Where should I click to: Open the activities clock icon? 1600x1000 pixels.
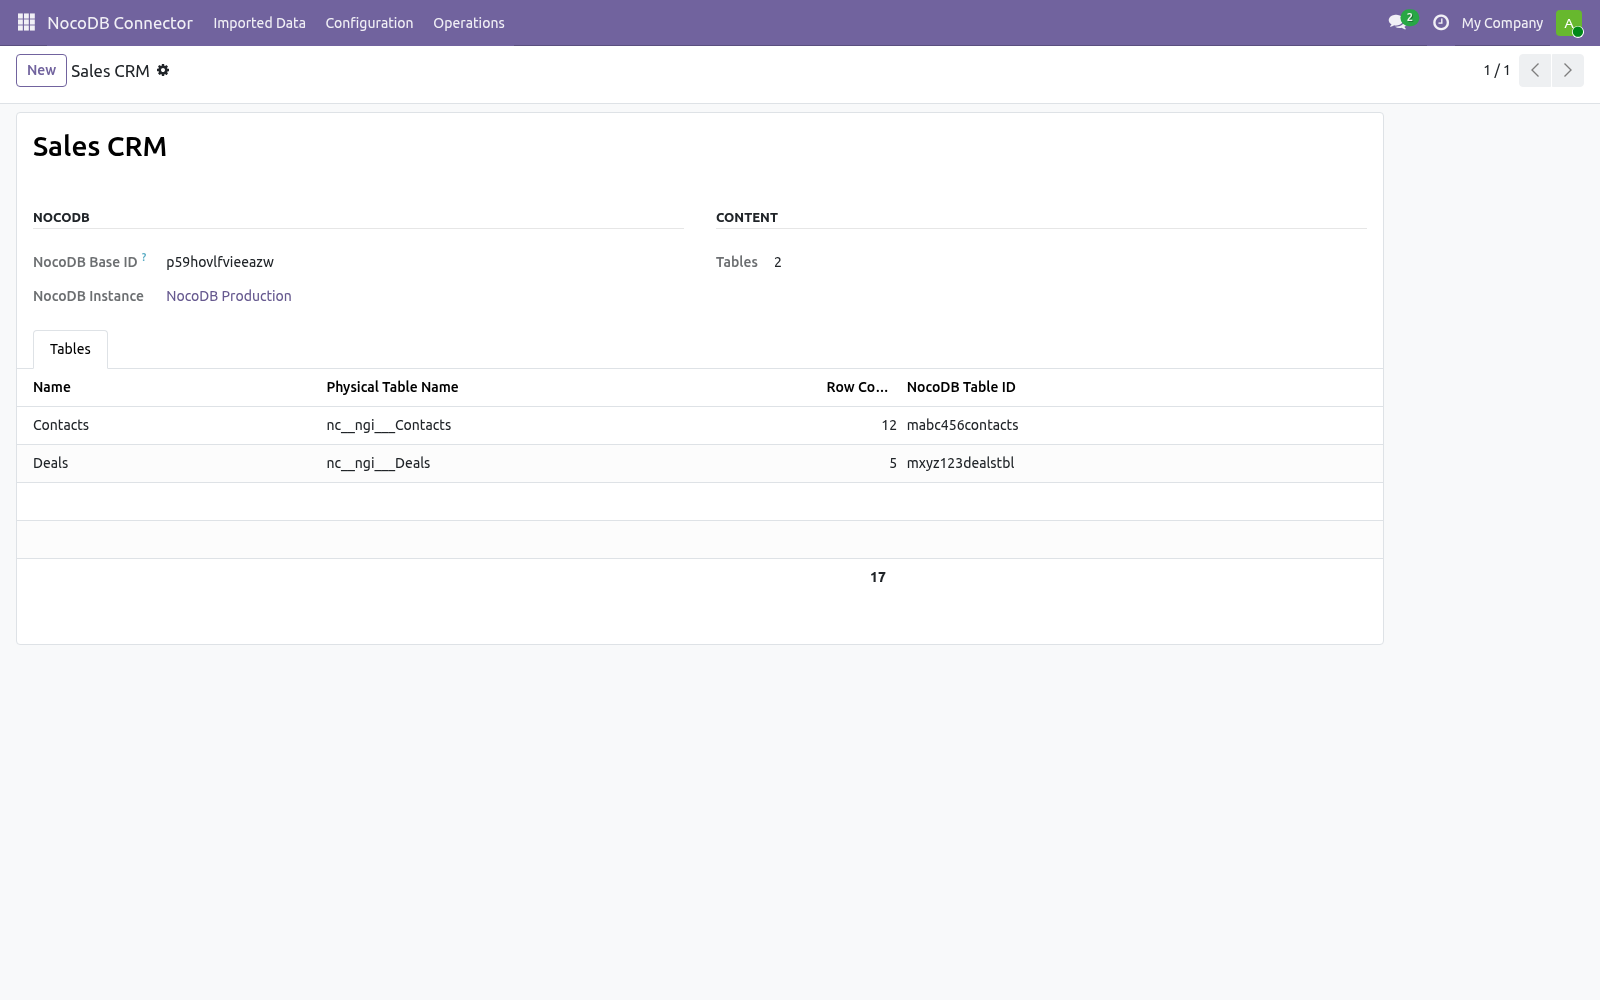[1441, 22]
